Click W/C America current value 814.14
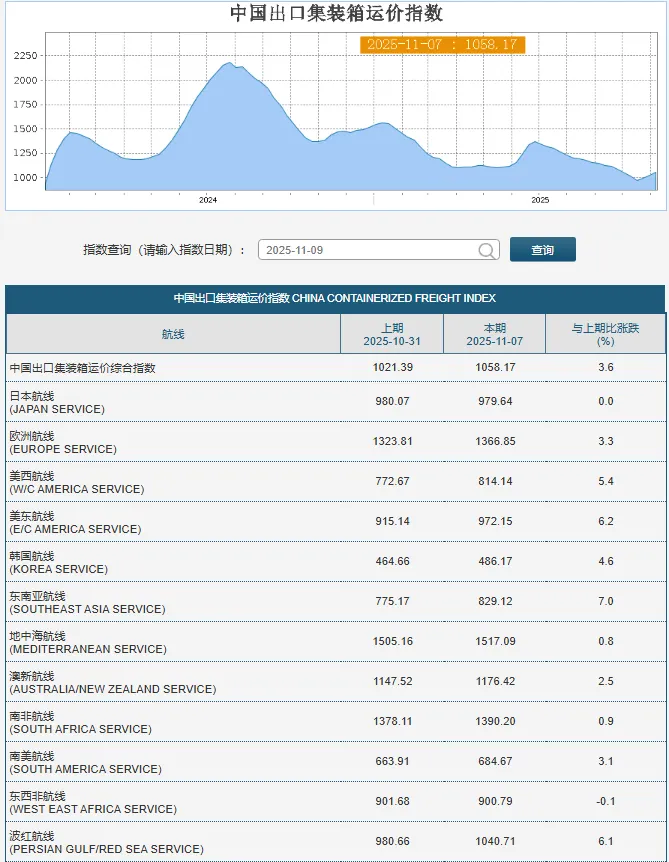 [x=495, y=482]
